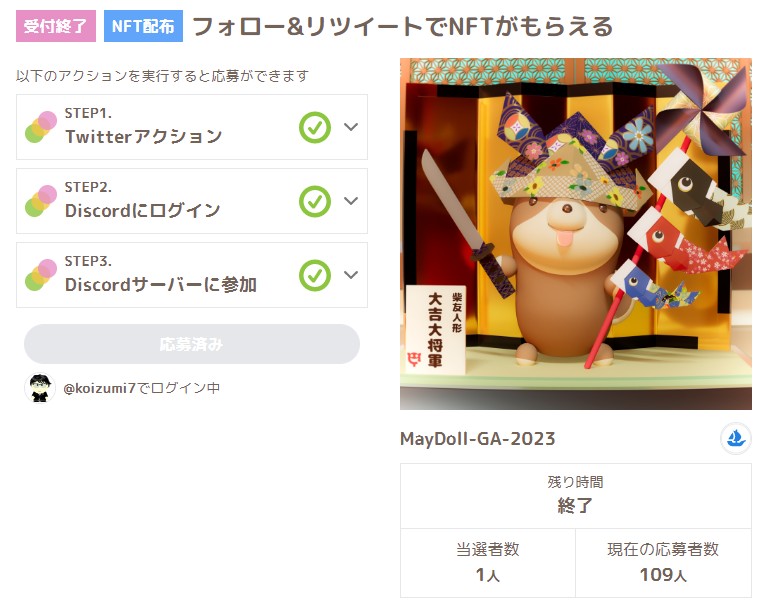Click the OpenSea ship icon
This screenshot has width=764, height=615.
tap(735, 439)
